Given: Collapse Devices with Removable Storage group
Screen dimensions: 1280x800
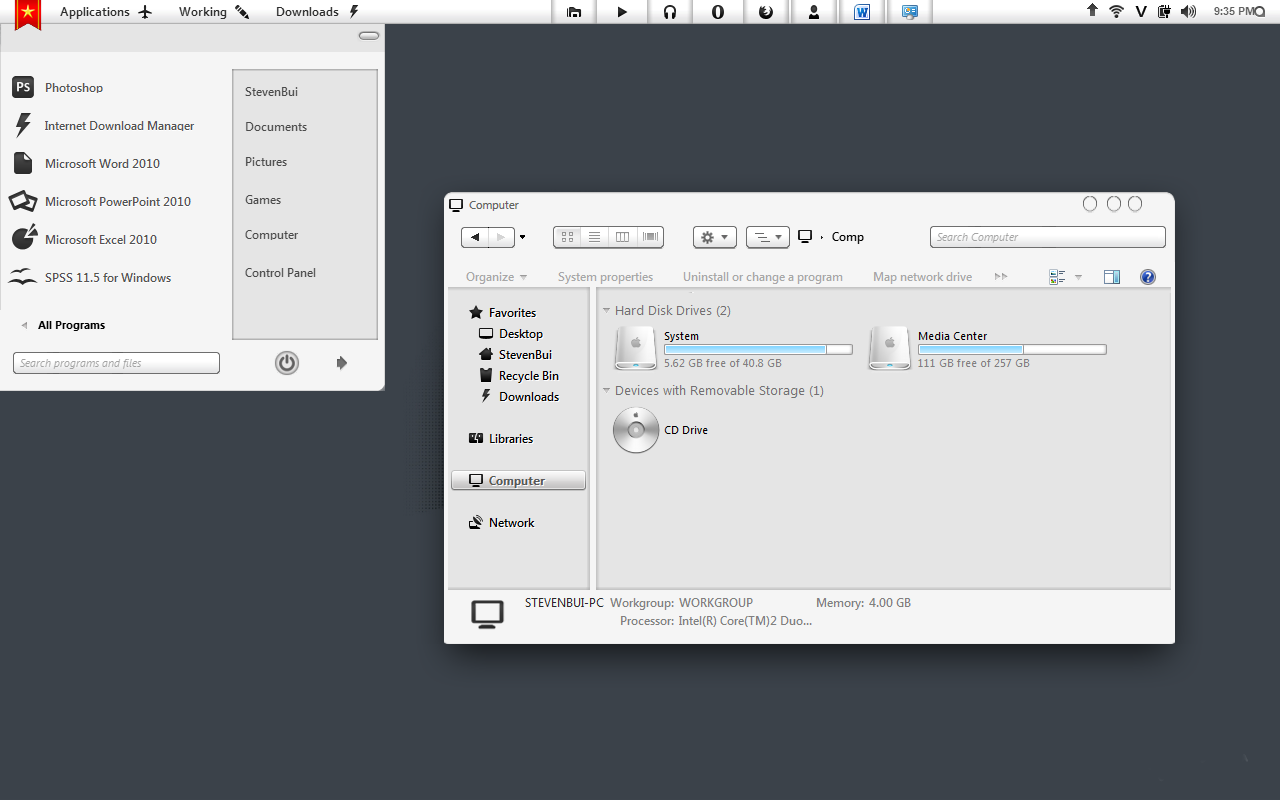Looking at the screenshot, I should [606, 390].
